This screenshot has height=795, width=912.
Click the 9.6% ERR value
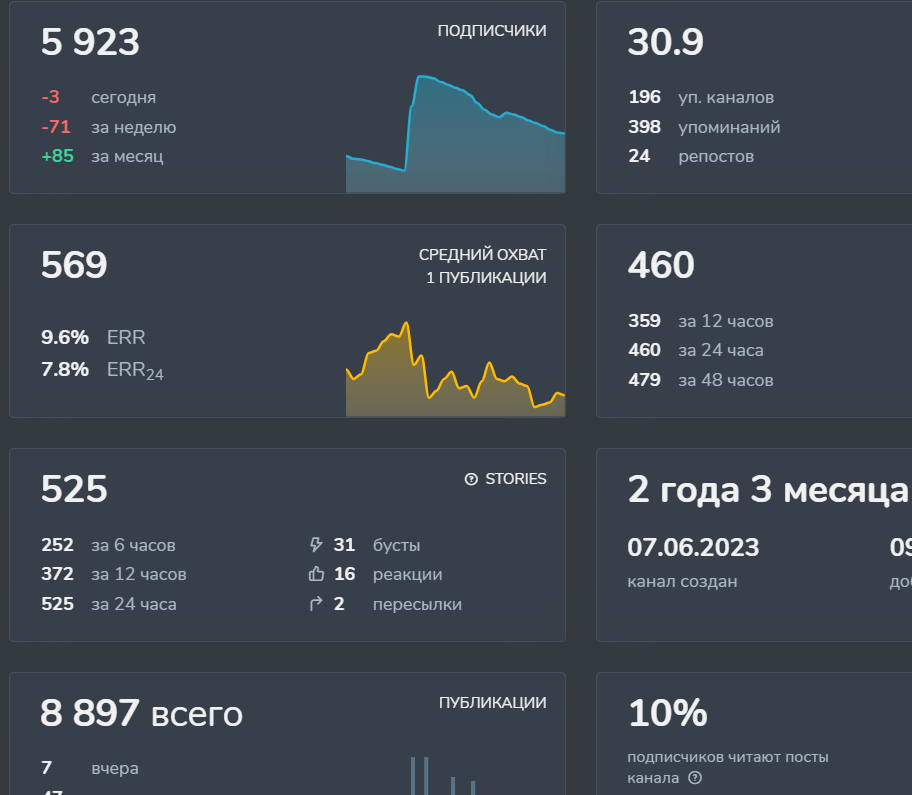93,337
